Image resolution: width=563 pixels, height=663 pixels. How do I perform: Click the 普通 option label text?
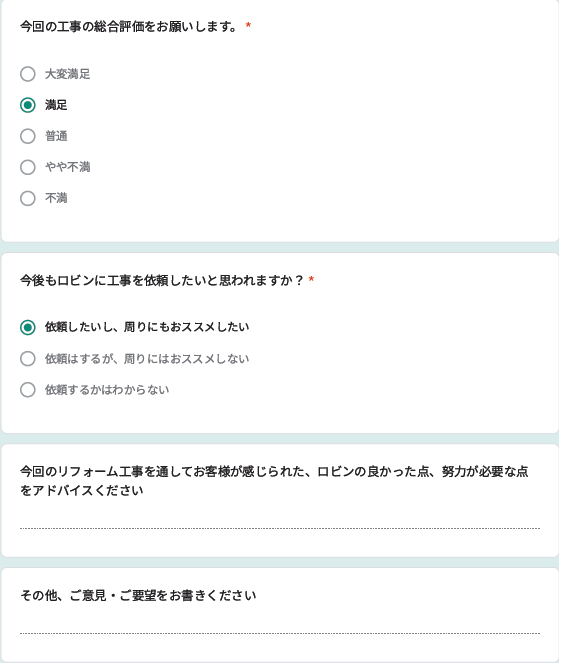[56, 136]
